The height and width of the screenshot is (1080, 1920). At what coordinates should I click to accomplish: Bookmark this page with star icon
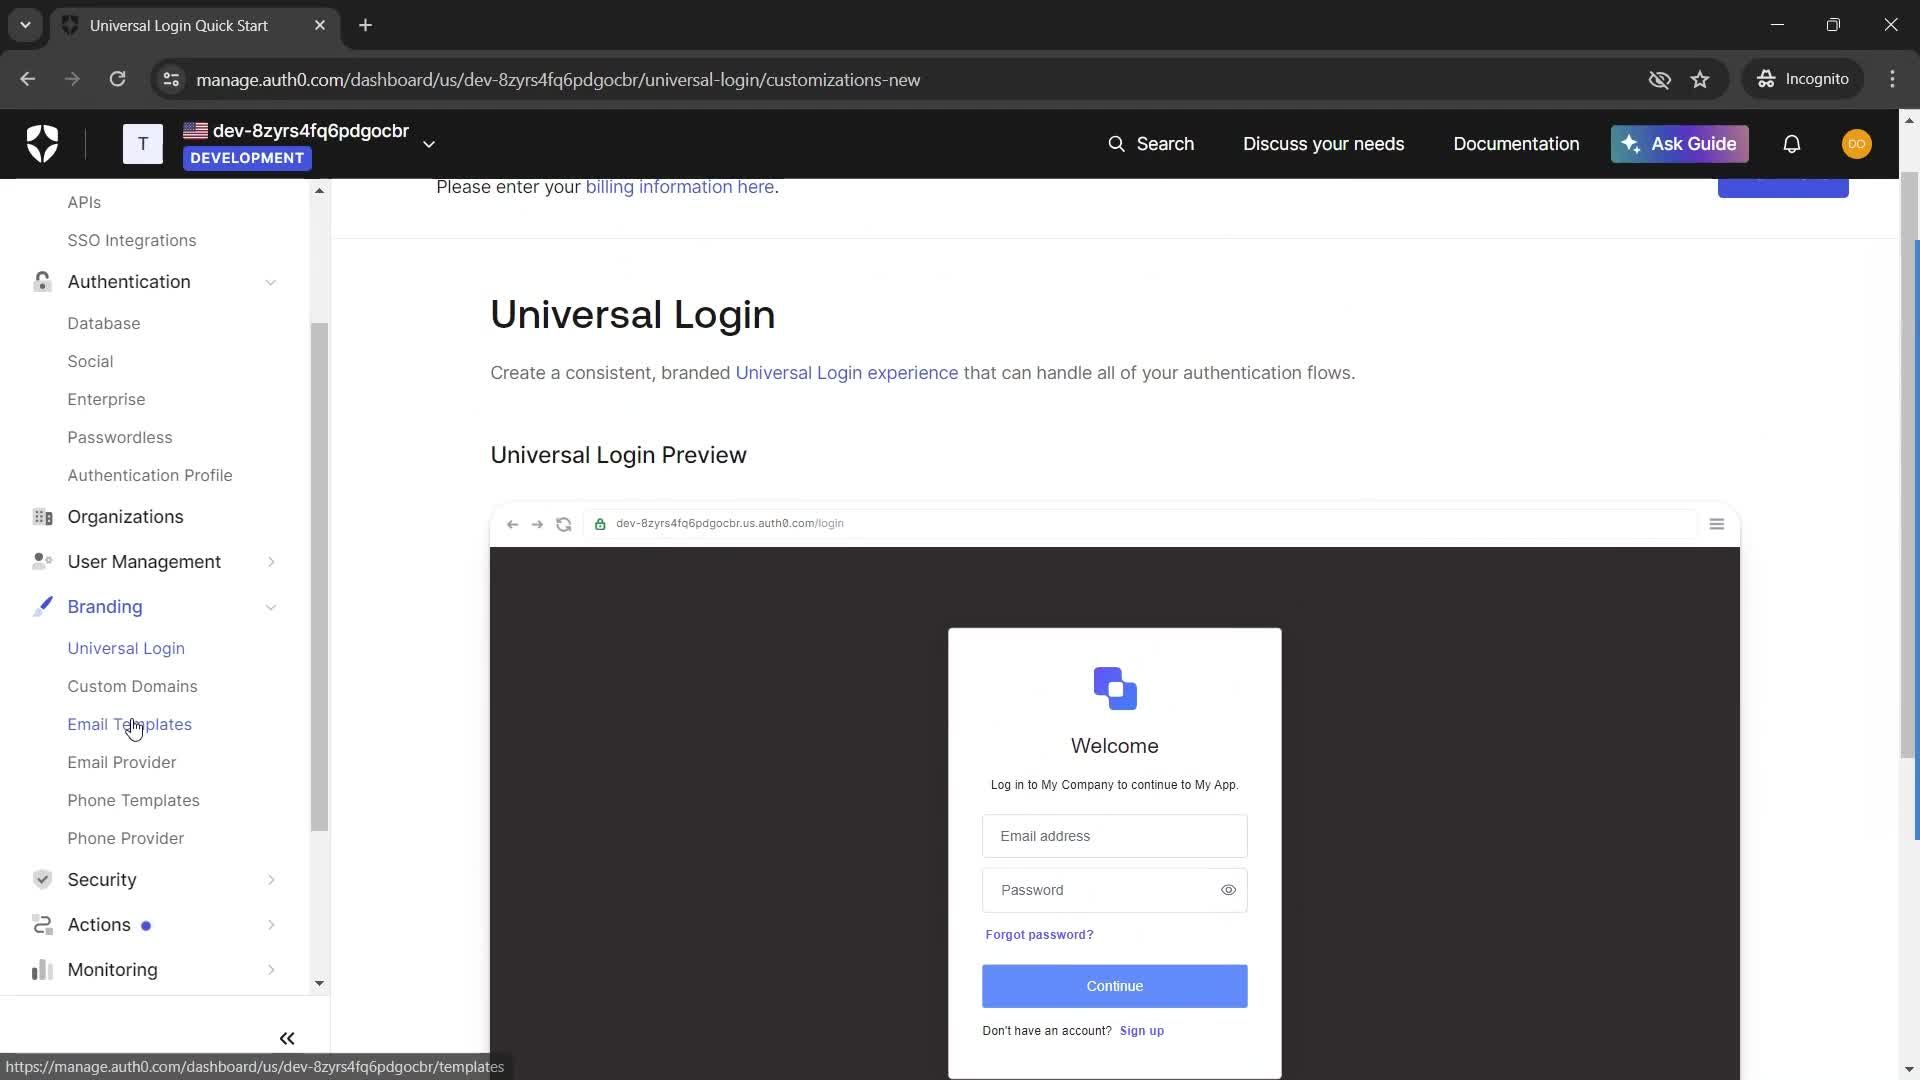tap(1700, 79)
